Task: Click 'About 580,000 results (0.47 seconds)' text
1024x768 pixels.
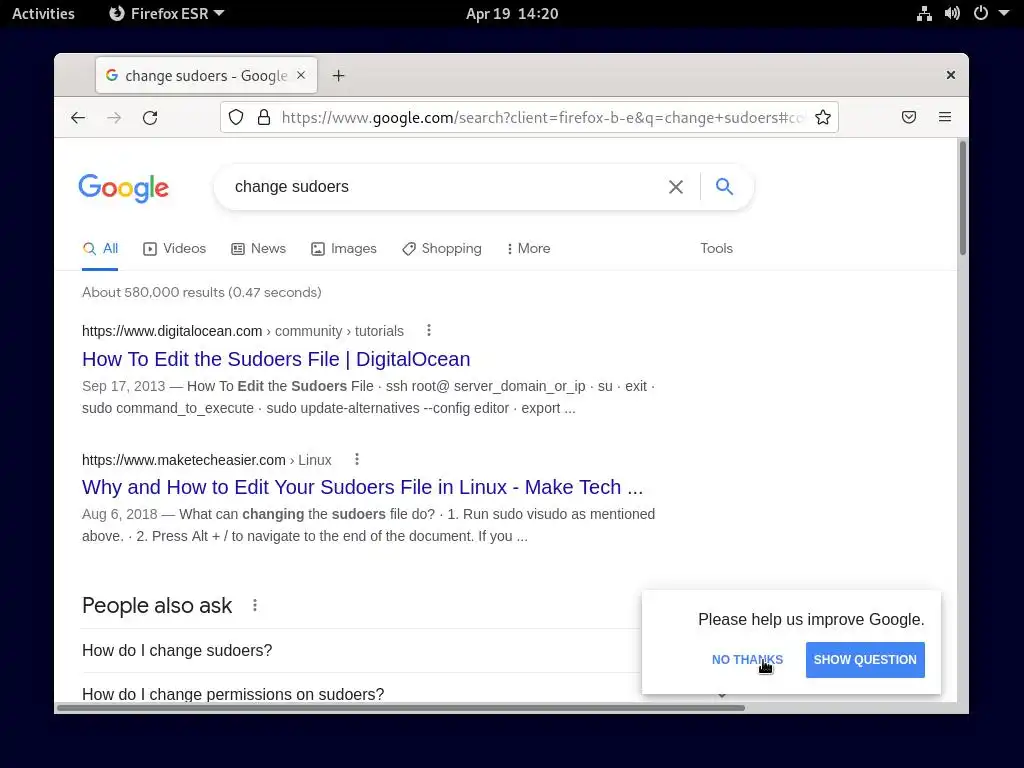Action: (x=202, y=293)
